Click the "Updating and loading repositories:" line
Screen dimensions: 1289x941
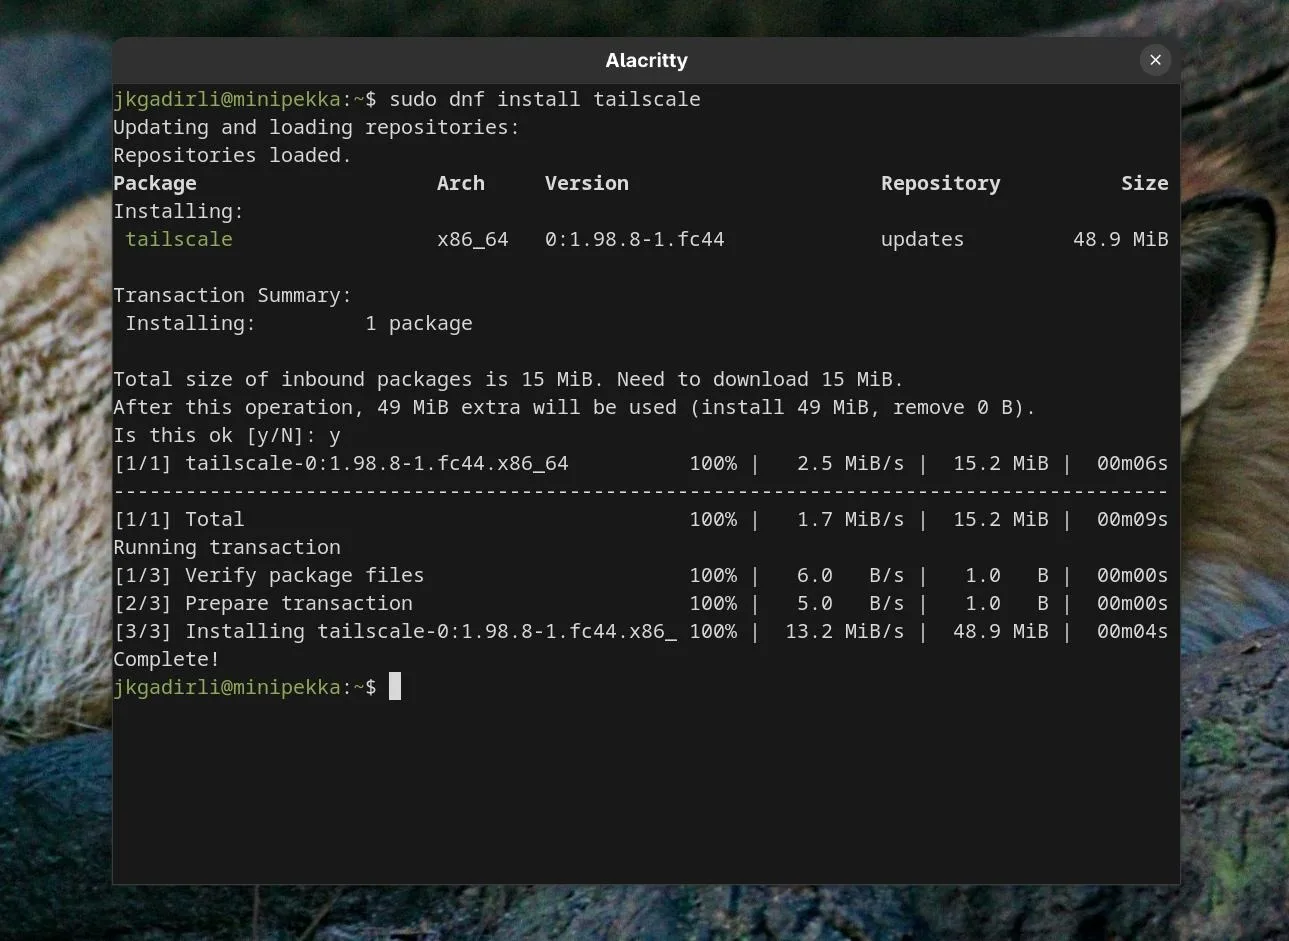click(317, 127)
